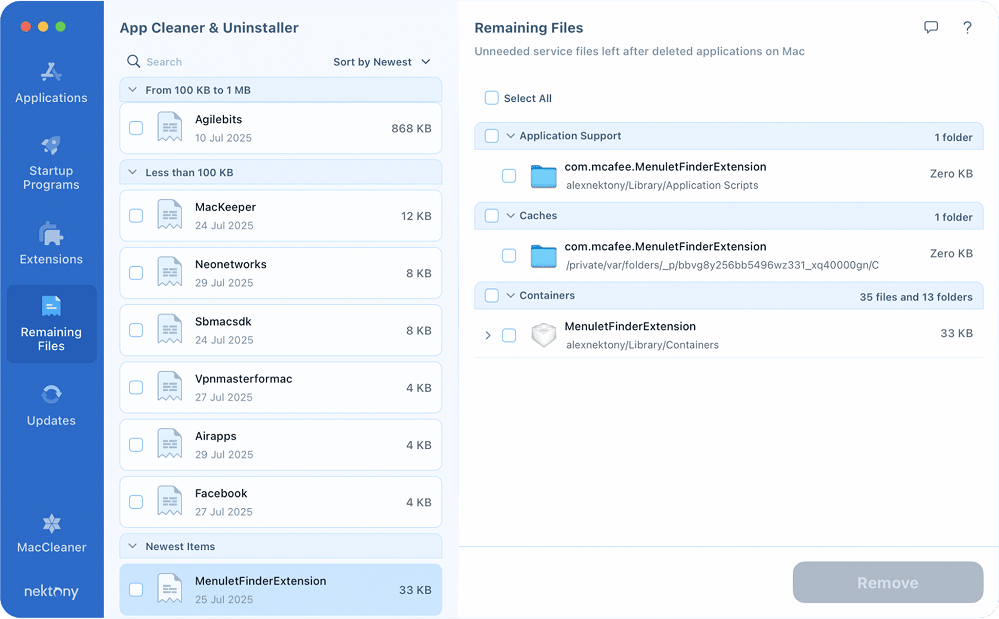Click the Agilebits file icon
Screen dimensions: 999x619
169,127
